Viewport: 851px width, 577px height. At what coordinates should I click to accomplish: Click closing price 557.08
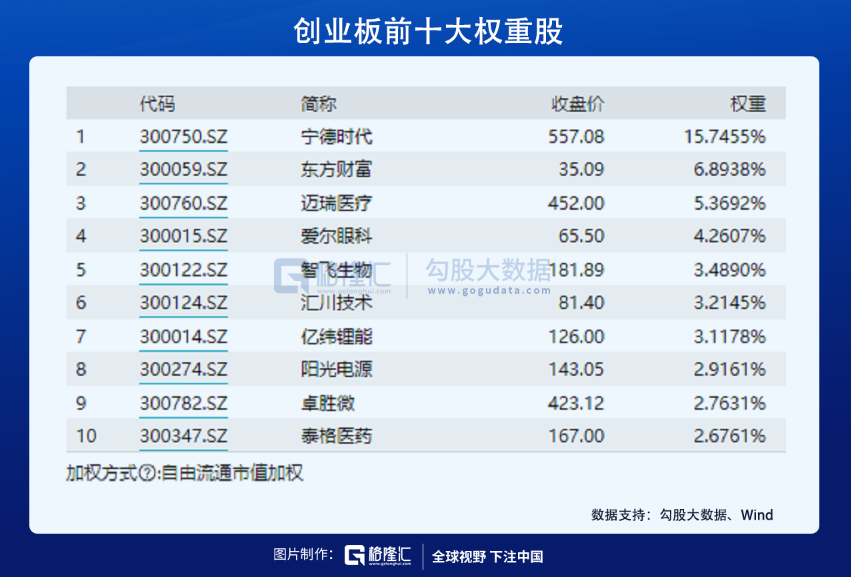point(576,136)
